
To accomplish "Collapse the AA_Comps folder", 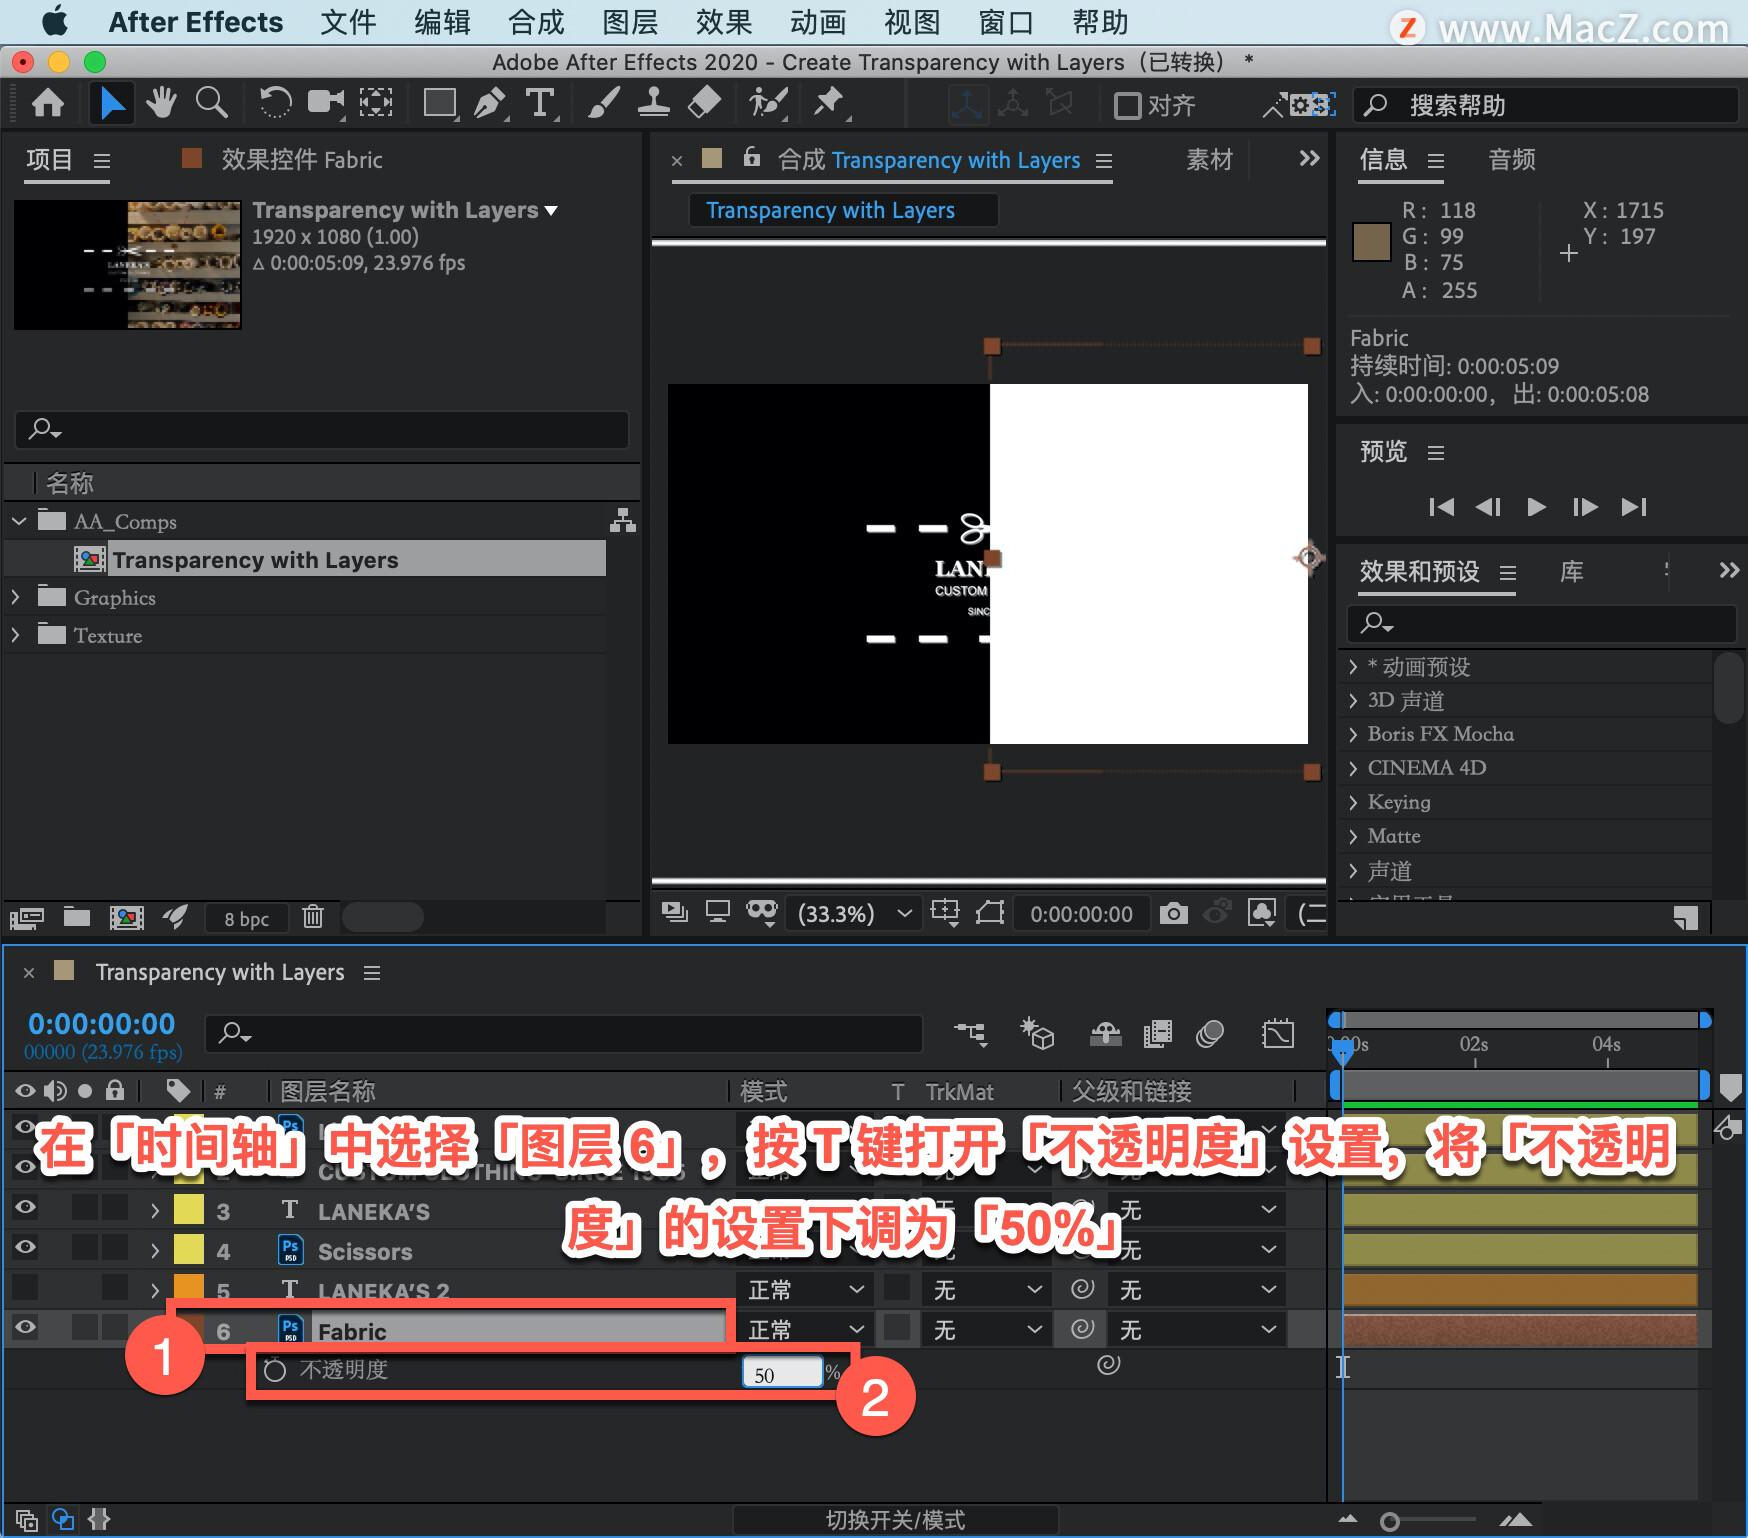I will (19, 521).
